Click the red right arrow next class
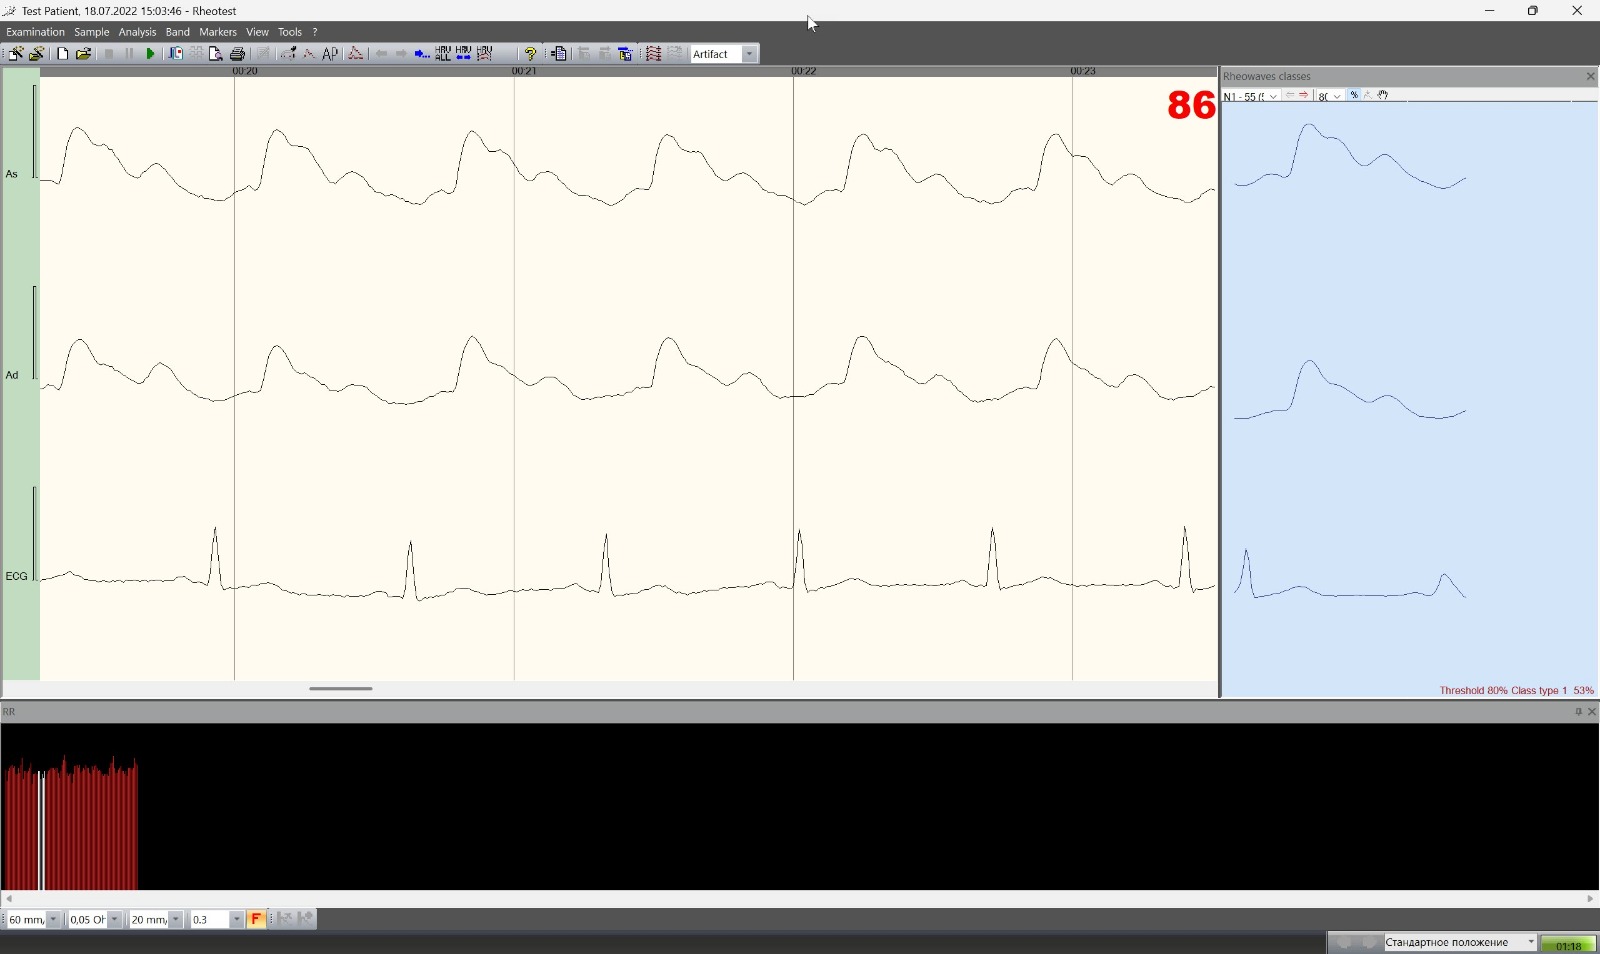 point(1304,95)
